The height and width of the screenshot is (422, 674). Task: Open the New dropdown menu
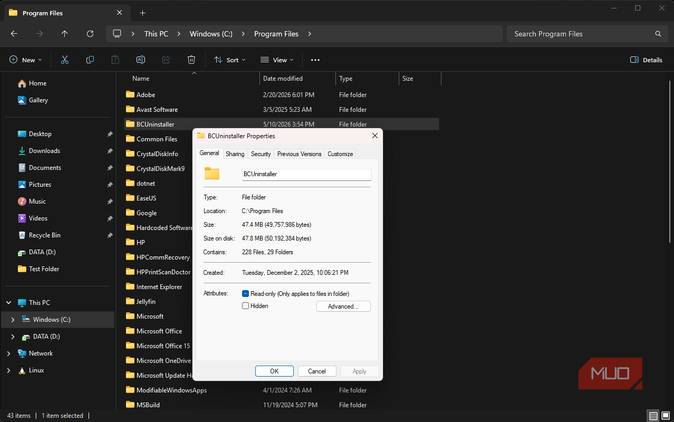(x=25, y=60)
